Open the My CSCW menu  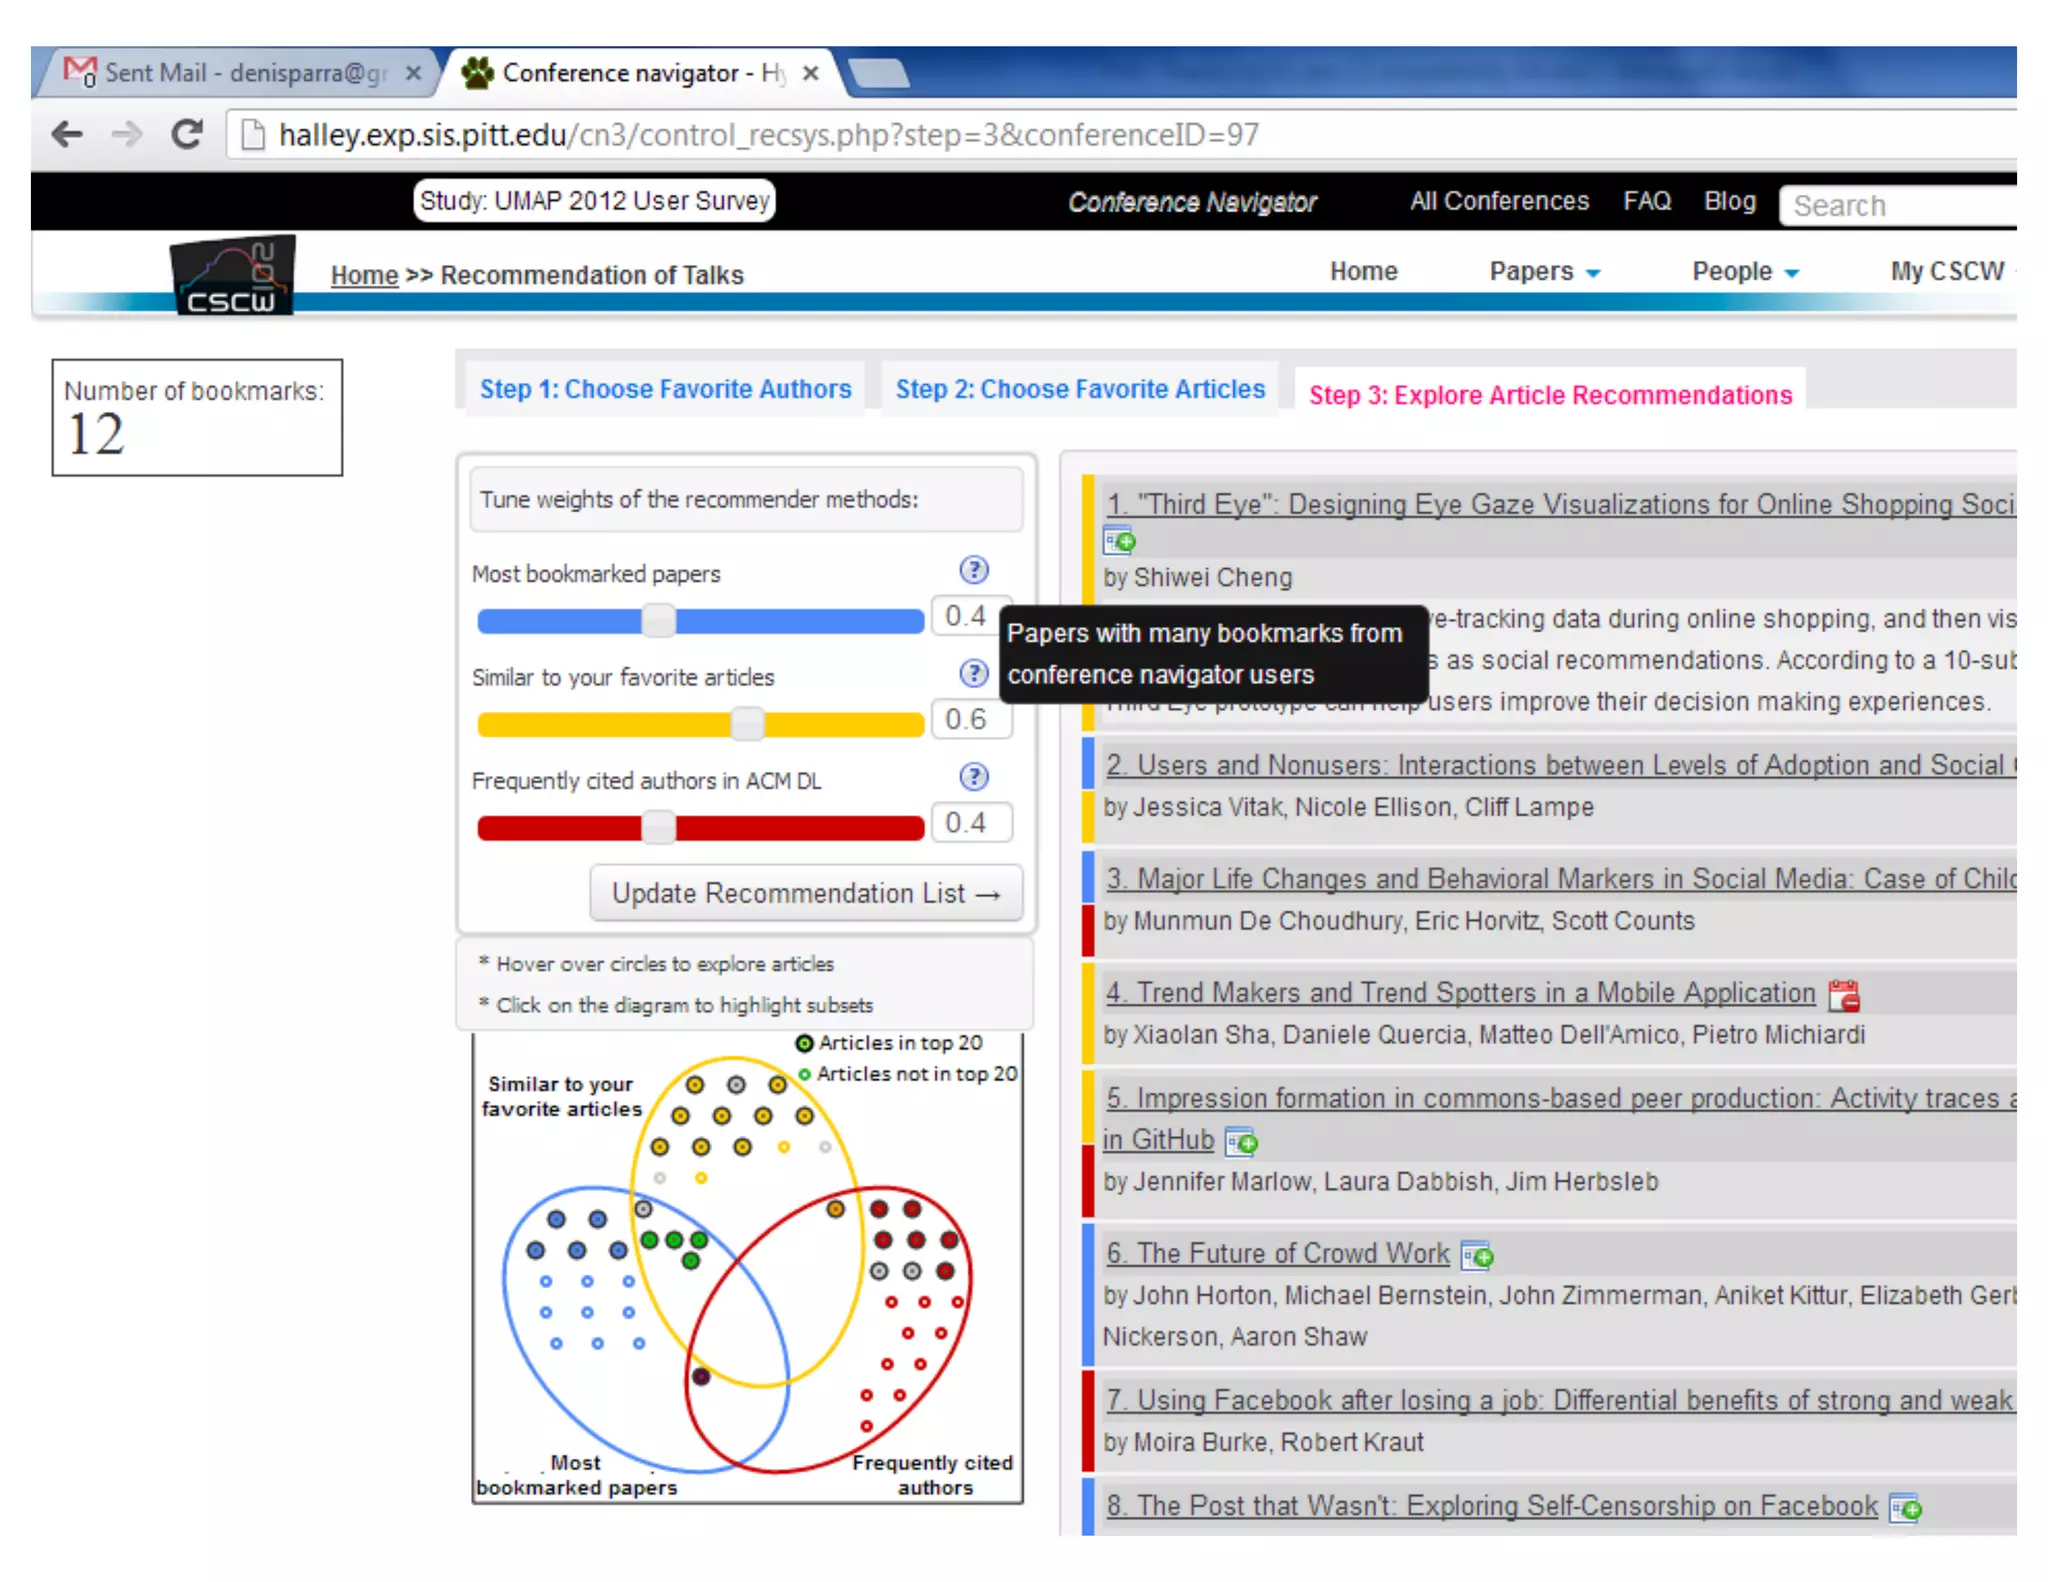(x=1946, y=272)
